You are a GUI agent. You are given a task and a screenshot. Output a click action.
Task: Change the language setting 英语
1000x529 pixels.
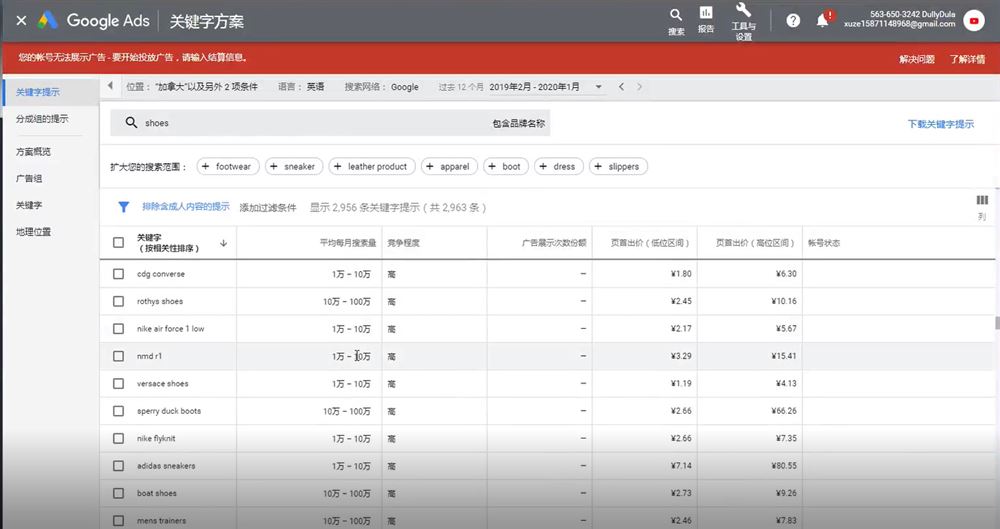(x=301, y=87)
